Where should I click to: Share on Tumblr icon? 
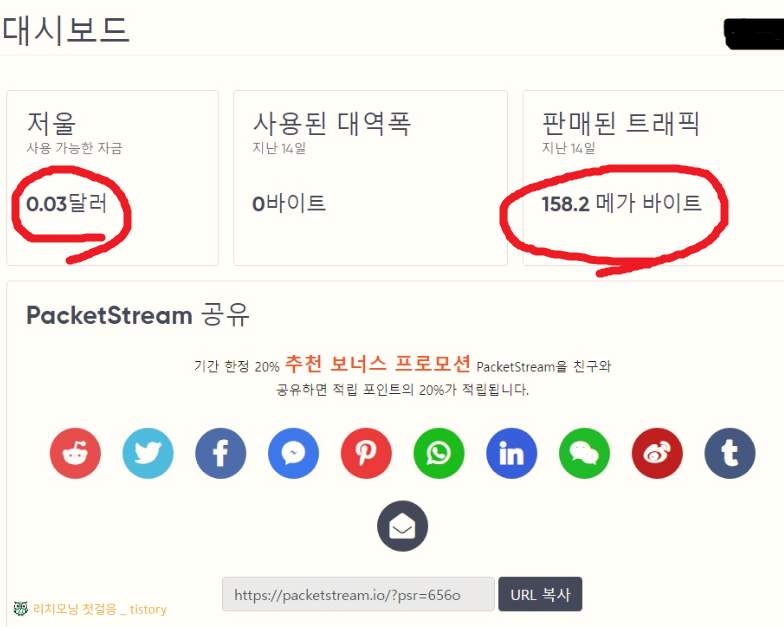click(x=730, y=453)
